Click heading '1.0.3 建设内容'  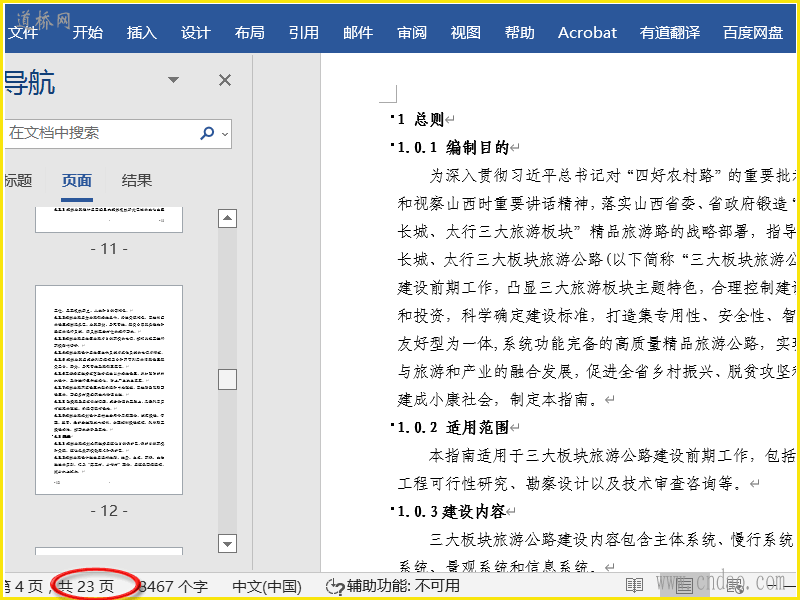click(x=452, y=511)
